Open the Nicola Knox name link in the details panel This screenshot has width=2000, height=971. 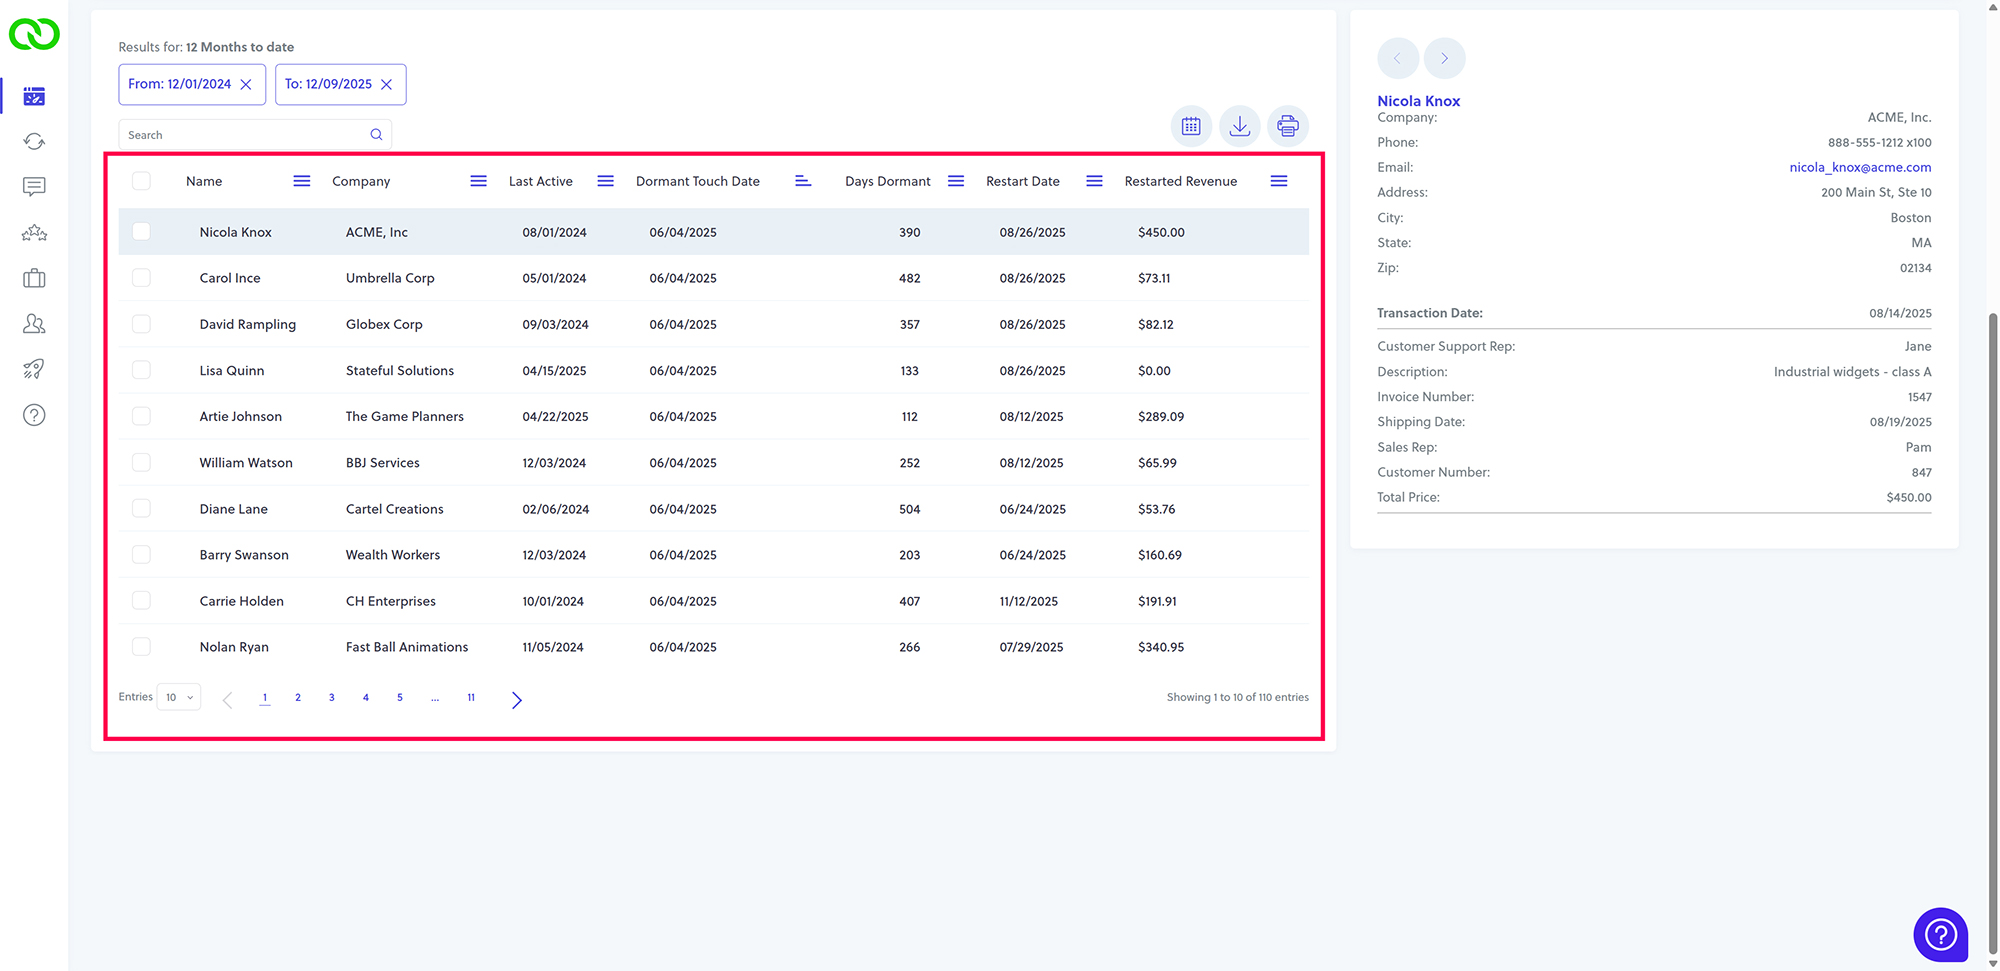[x=1418, y=101]
